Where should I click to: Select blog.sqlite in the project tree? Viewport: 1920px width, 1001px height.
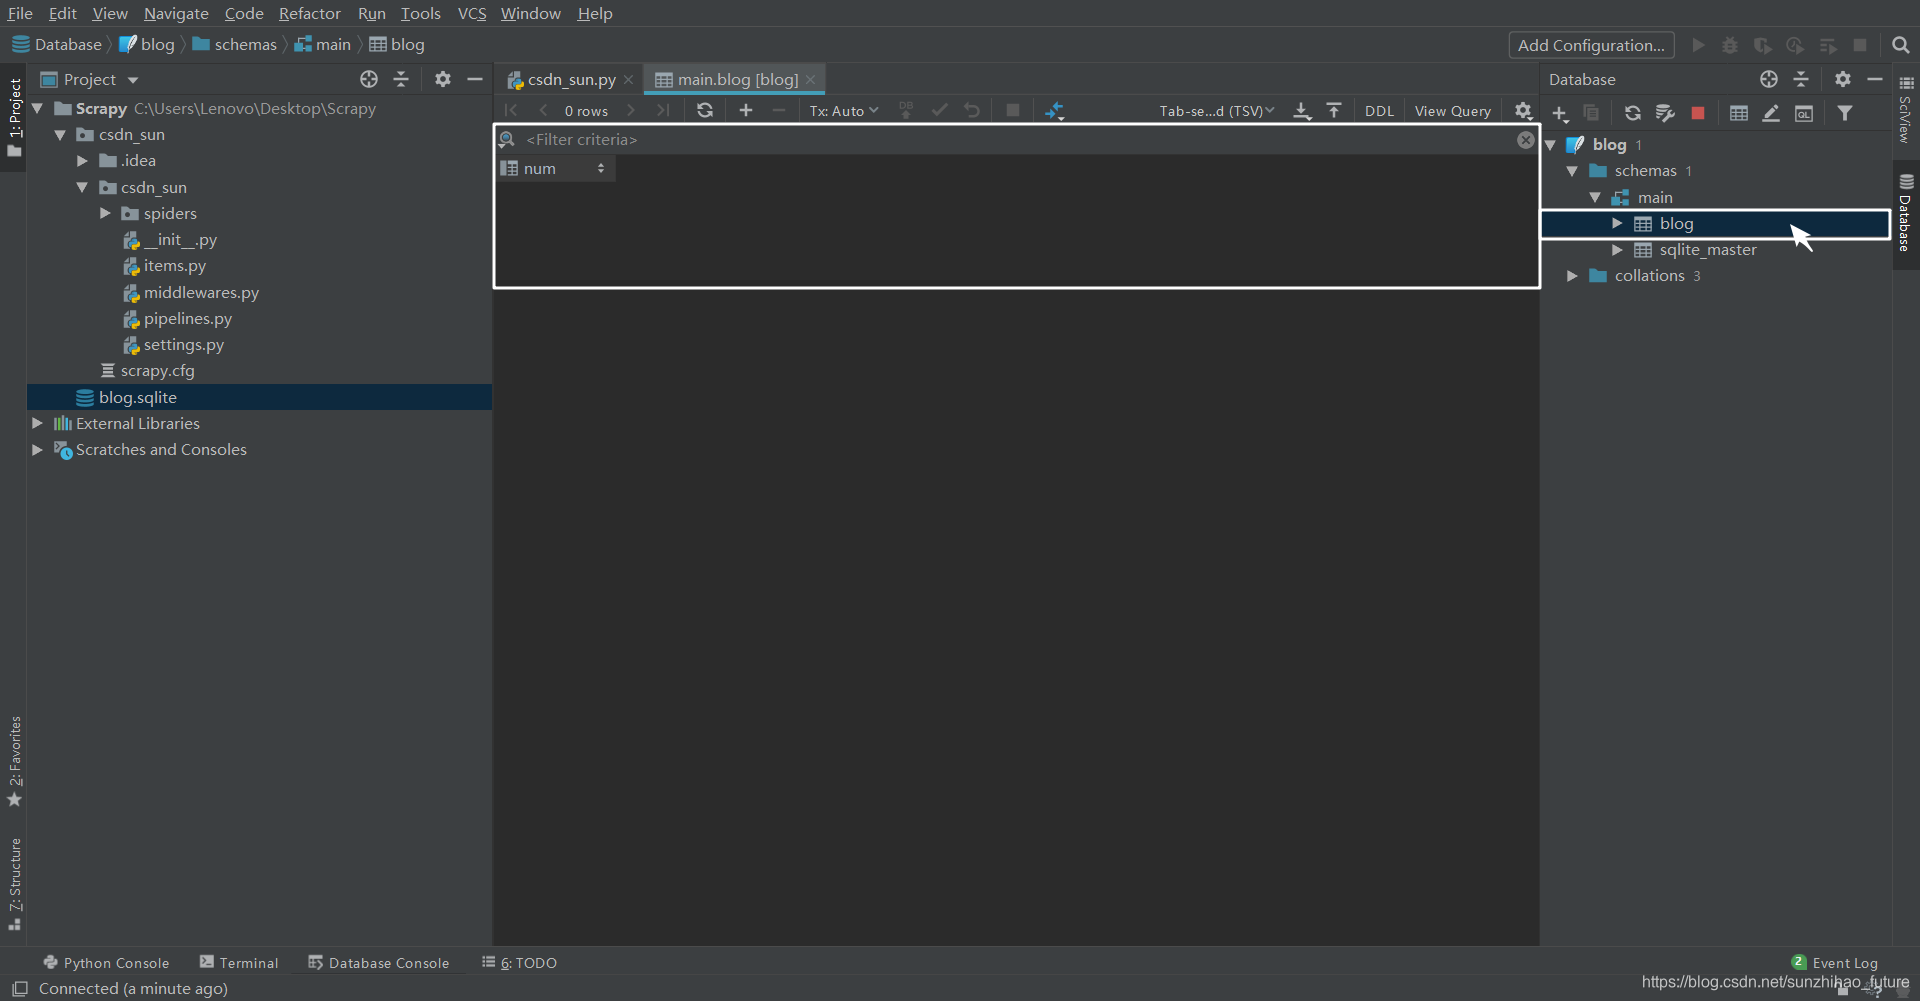coord(259,397)
